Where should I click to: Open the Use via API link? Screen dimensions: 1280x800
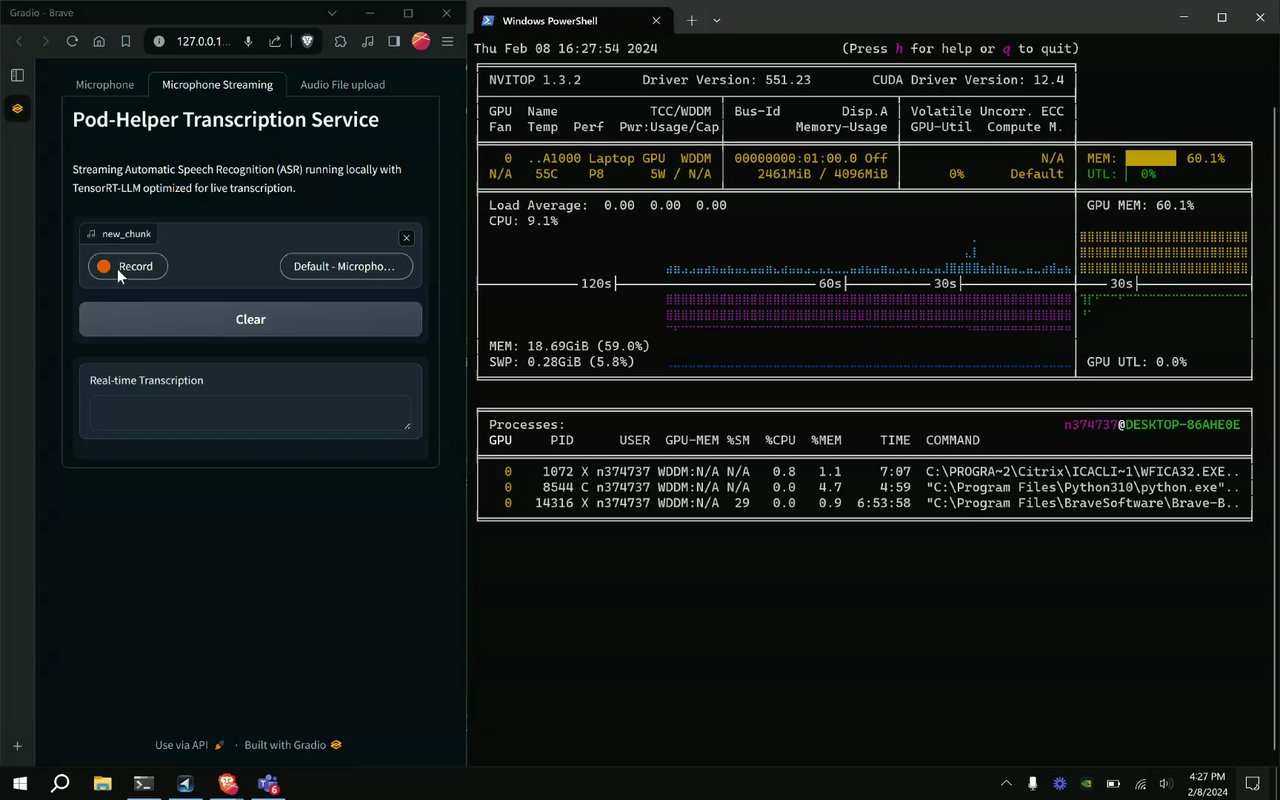point(190,745)
